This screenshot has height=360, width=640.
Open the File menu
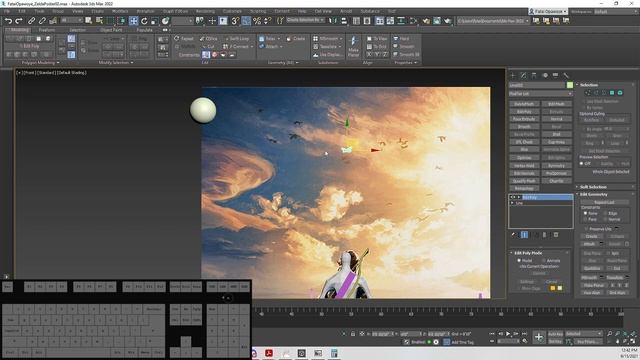(7, 11)
